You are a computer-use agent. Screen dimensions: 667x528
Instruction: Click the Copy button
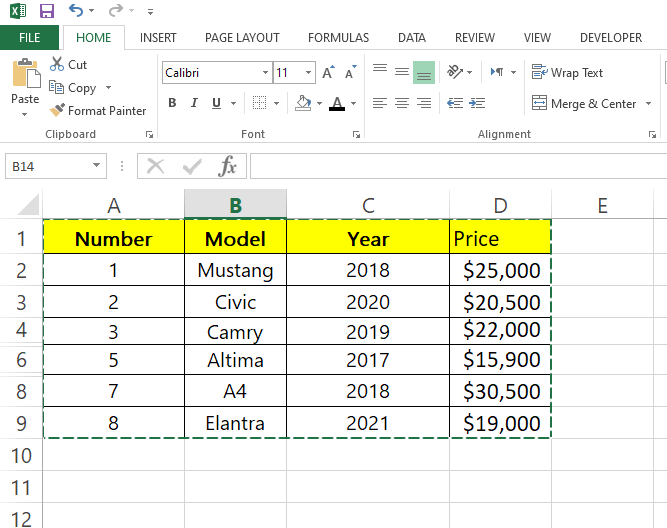pos(73,87)
